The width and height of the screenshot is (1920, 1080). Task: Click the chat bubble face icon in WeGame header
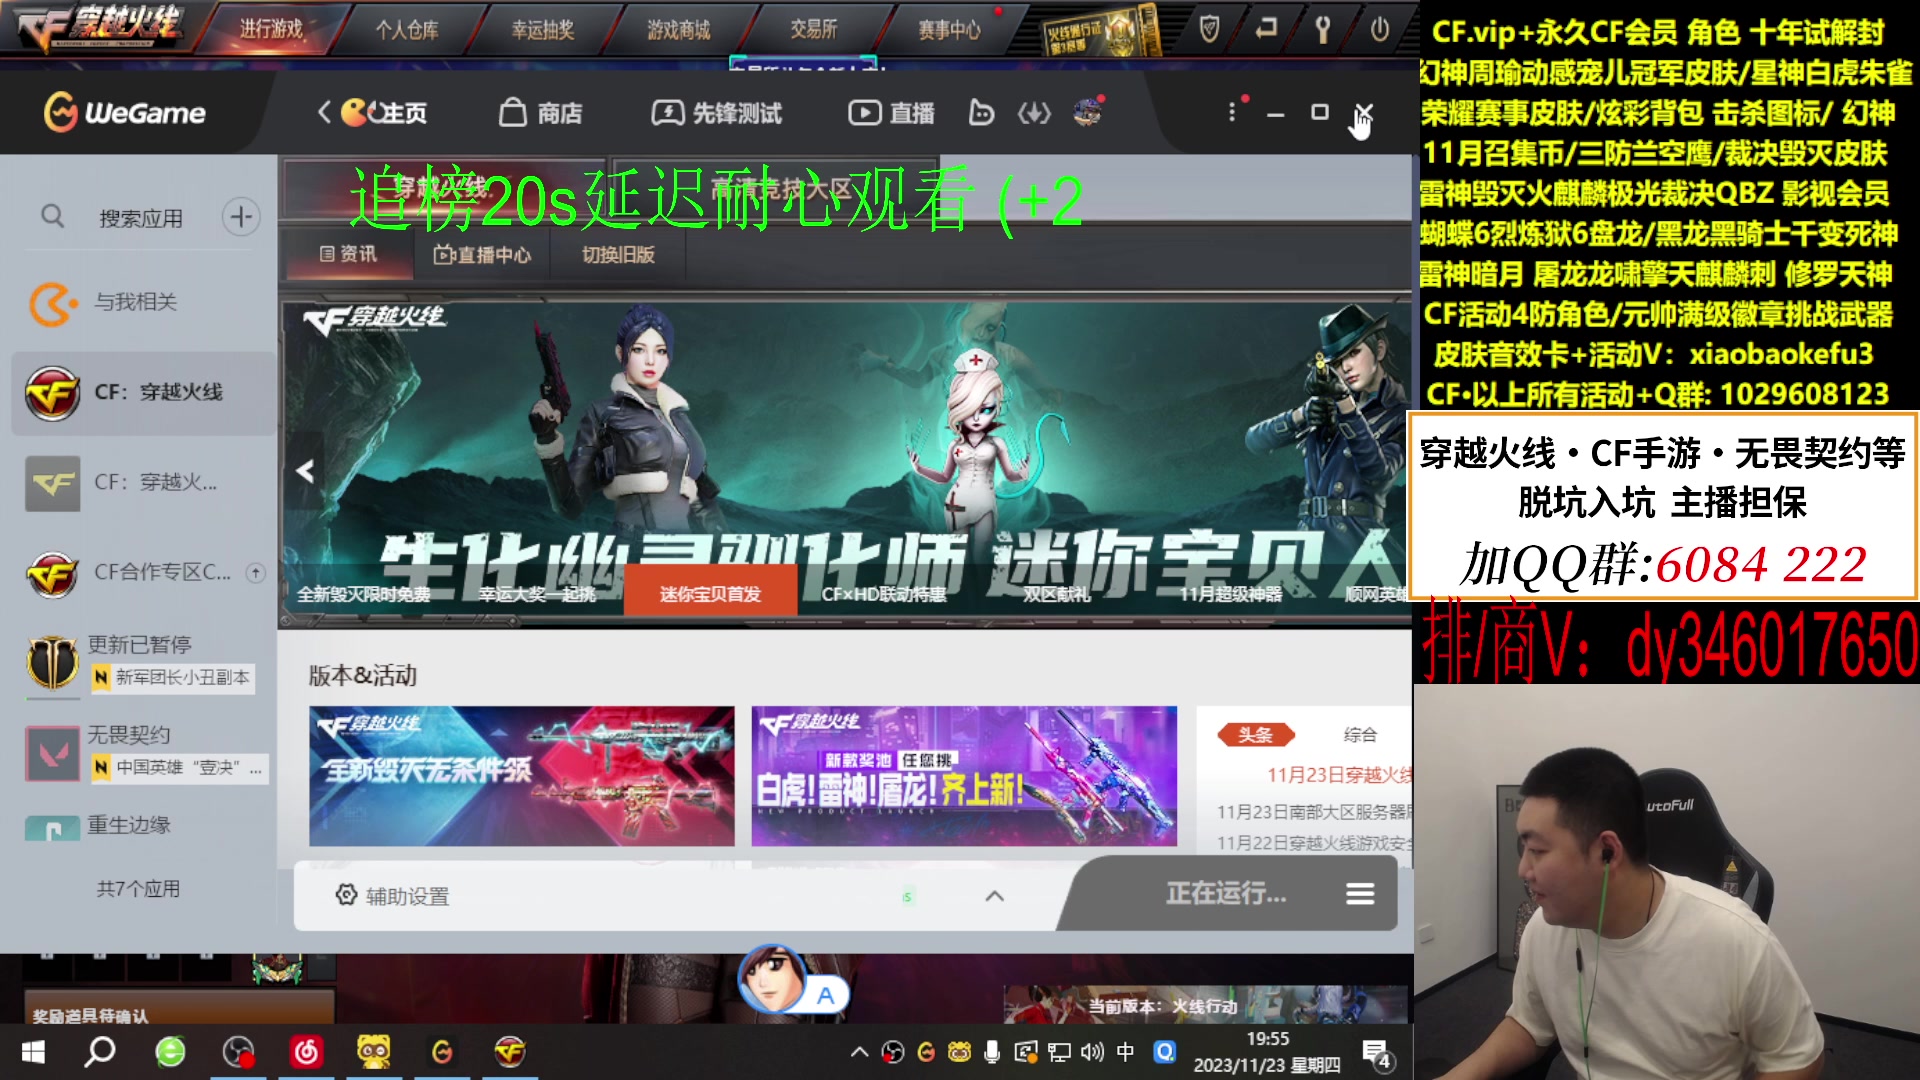(x=981, y=113)
